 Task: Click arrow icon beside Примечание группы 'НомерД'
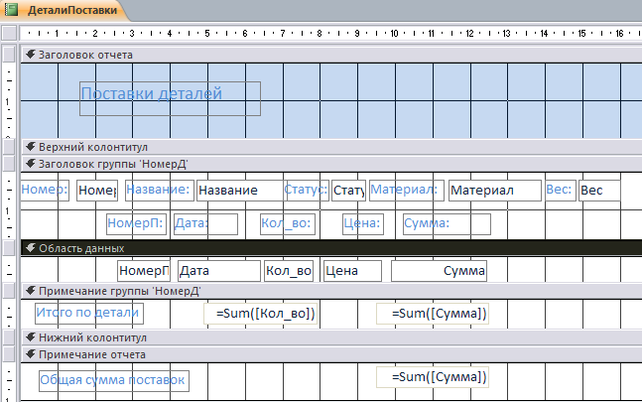pos(30,291)
